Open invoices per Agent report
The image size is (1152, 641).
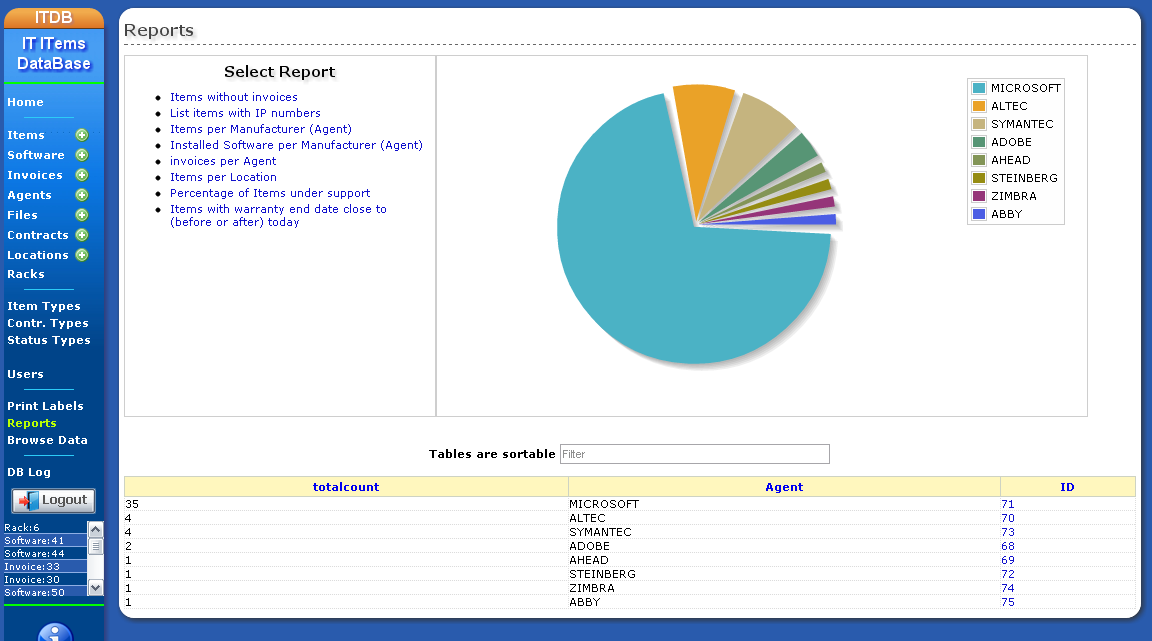223,162
